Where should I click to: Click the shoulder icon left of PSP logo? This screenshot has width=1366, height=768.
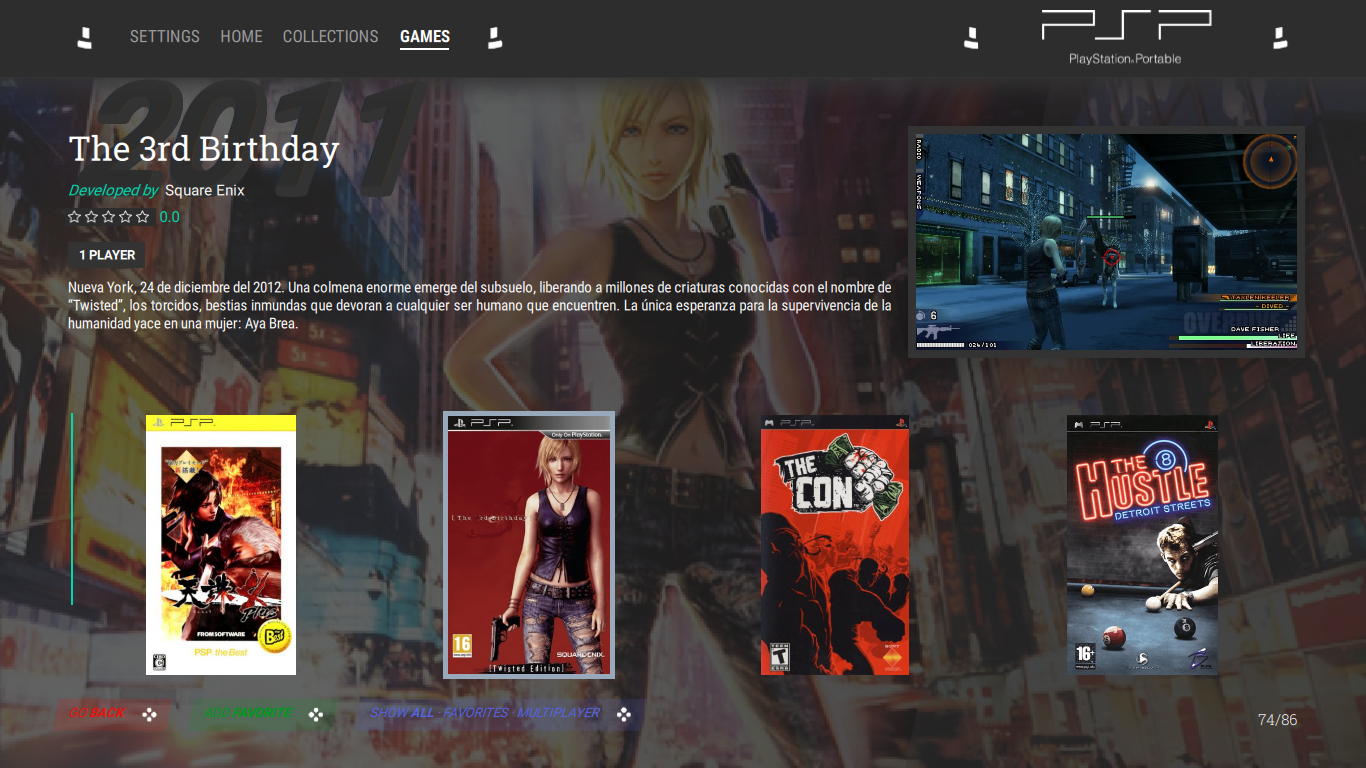(971, 38)
